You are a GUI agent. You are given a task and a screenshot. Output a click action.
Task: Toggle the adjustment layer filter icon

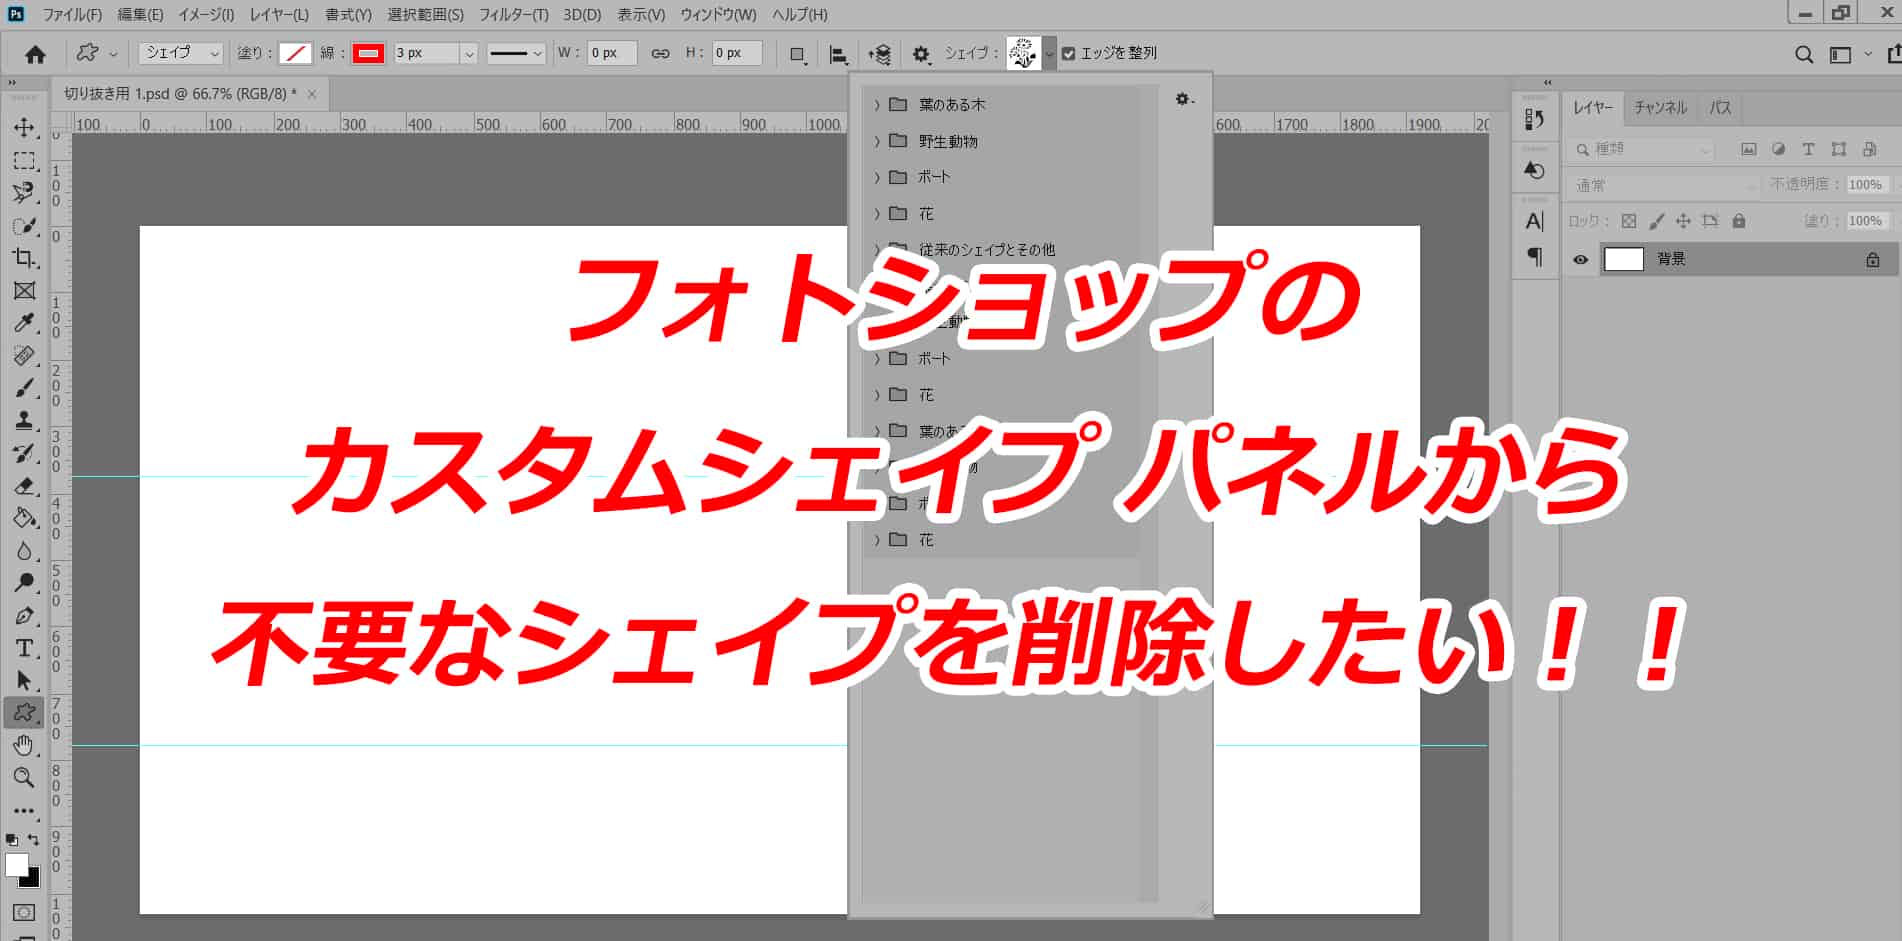click(x=1778, y=149)
